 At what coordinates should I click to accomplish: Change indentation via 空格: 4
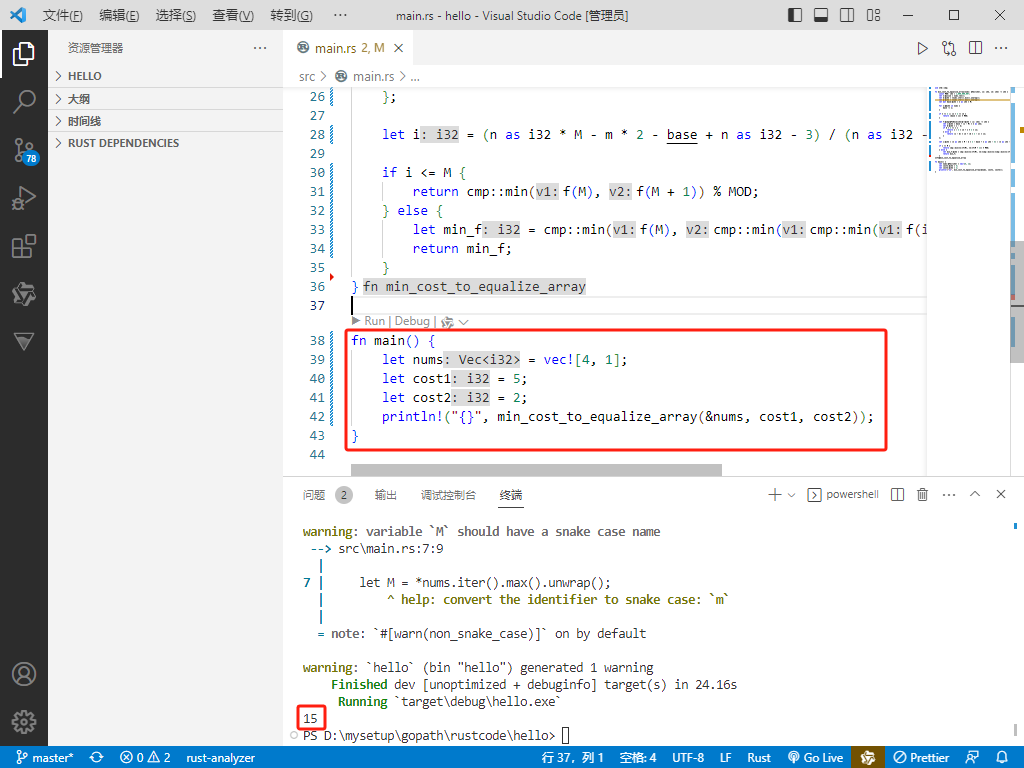pos(638,758)
